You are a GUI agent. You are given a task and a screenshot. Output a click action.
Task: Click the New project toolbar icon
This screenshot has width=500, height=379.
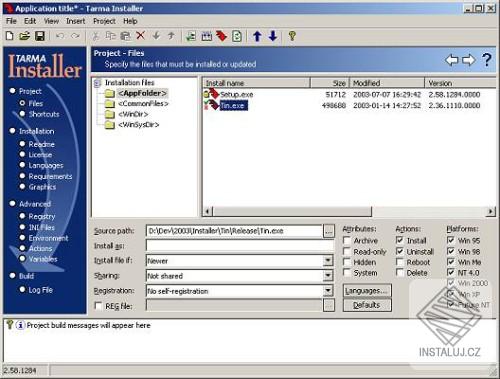pos(10,36)
